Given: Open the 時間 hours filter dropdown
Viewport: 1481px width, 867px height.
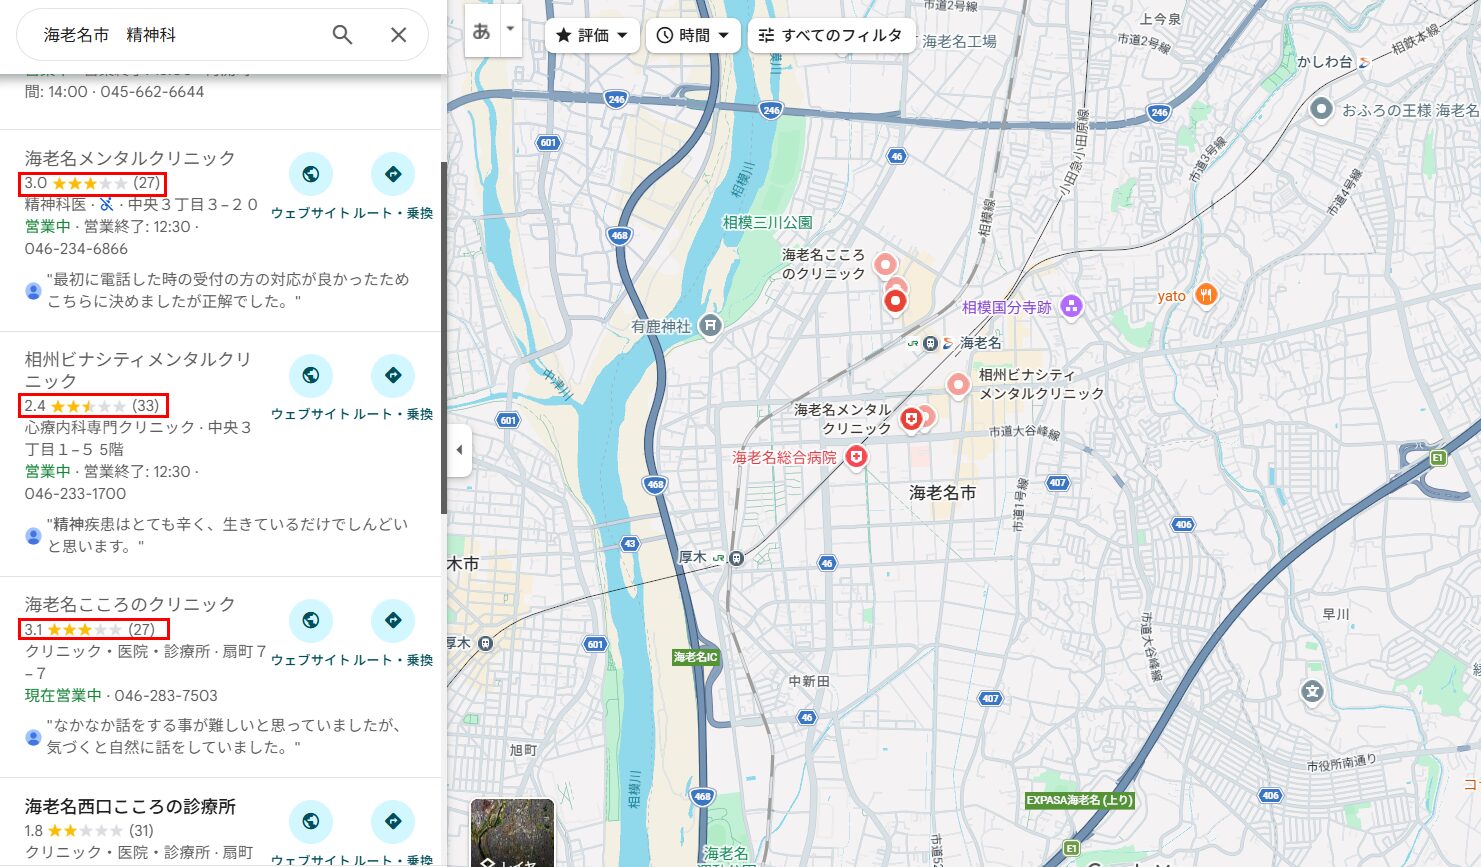Looking at the screenshot, I should tap(693, 35).
